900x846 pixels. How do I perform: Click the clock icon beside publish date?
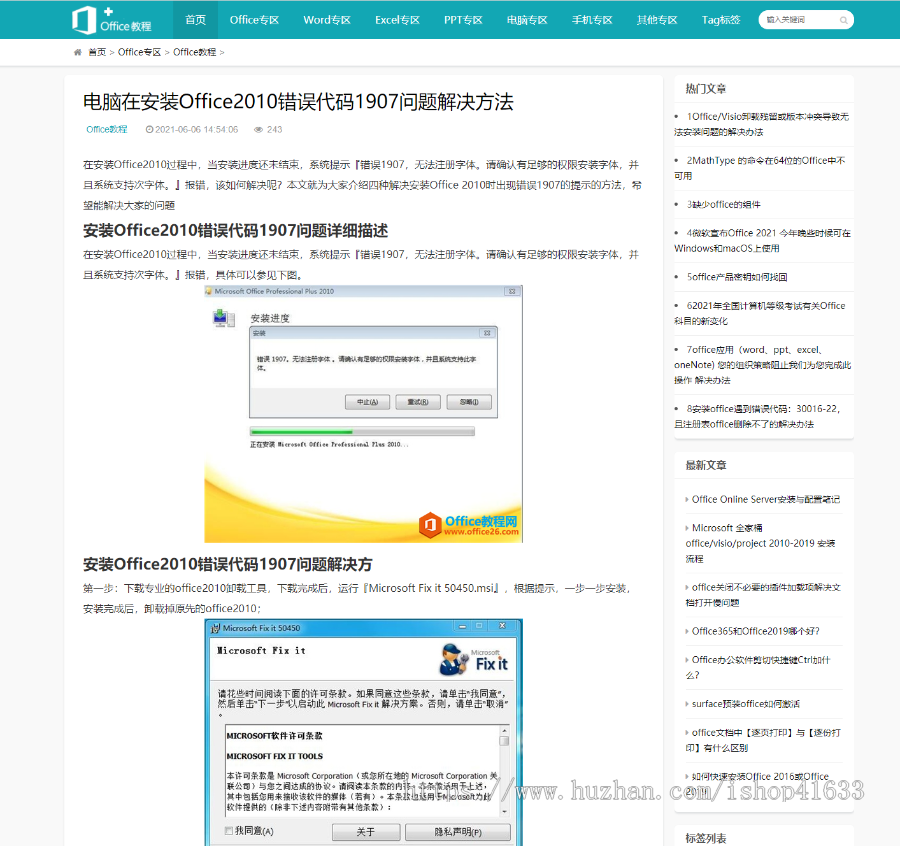coord(149,129)
